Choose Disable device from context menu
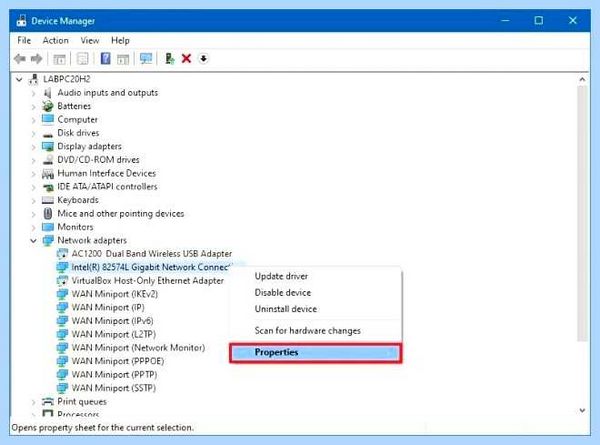The width and height of the screenshot is (600, 445). [x=315, y=292]
